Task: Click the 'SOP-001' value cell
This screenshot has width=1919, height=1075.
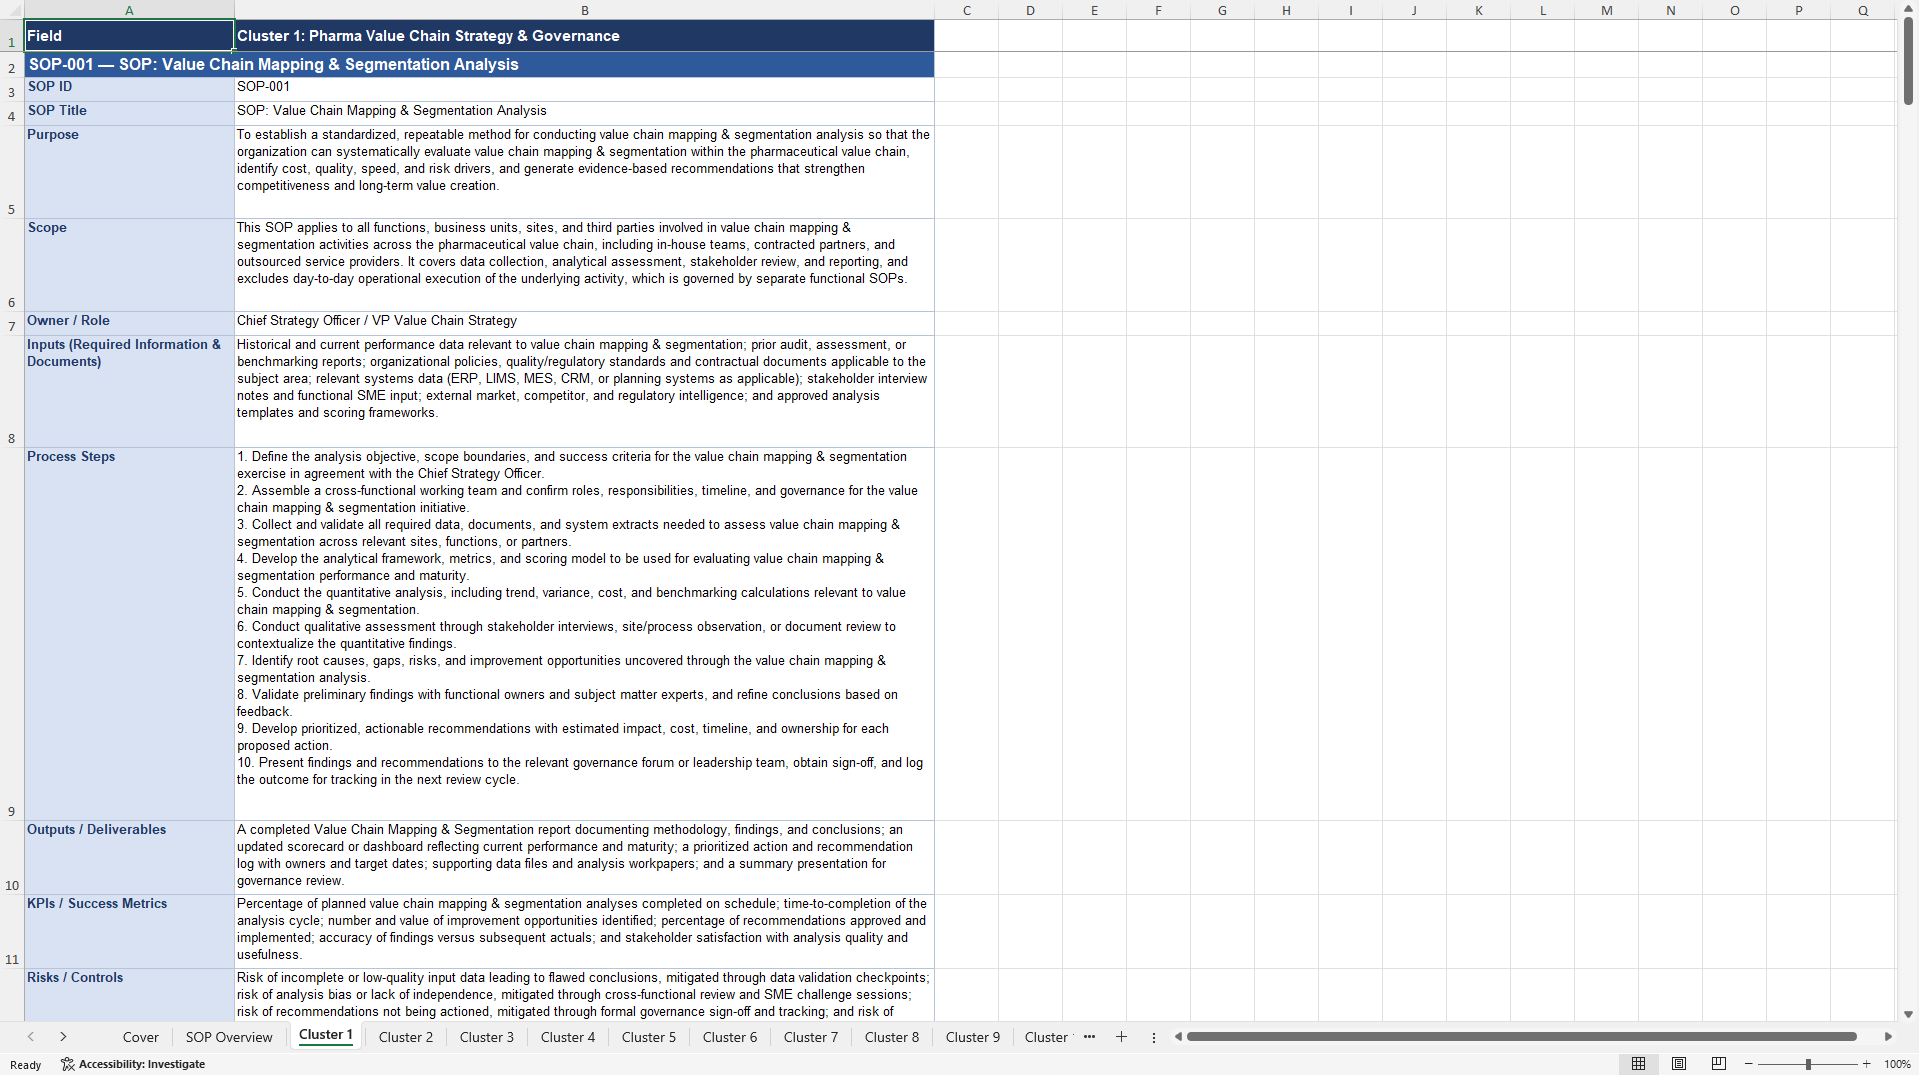Action: (584, 89)
